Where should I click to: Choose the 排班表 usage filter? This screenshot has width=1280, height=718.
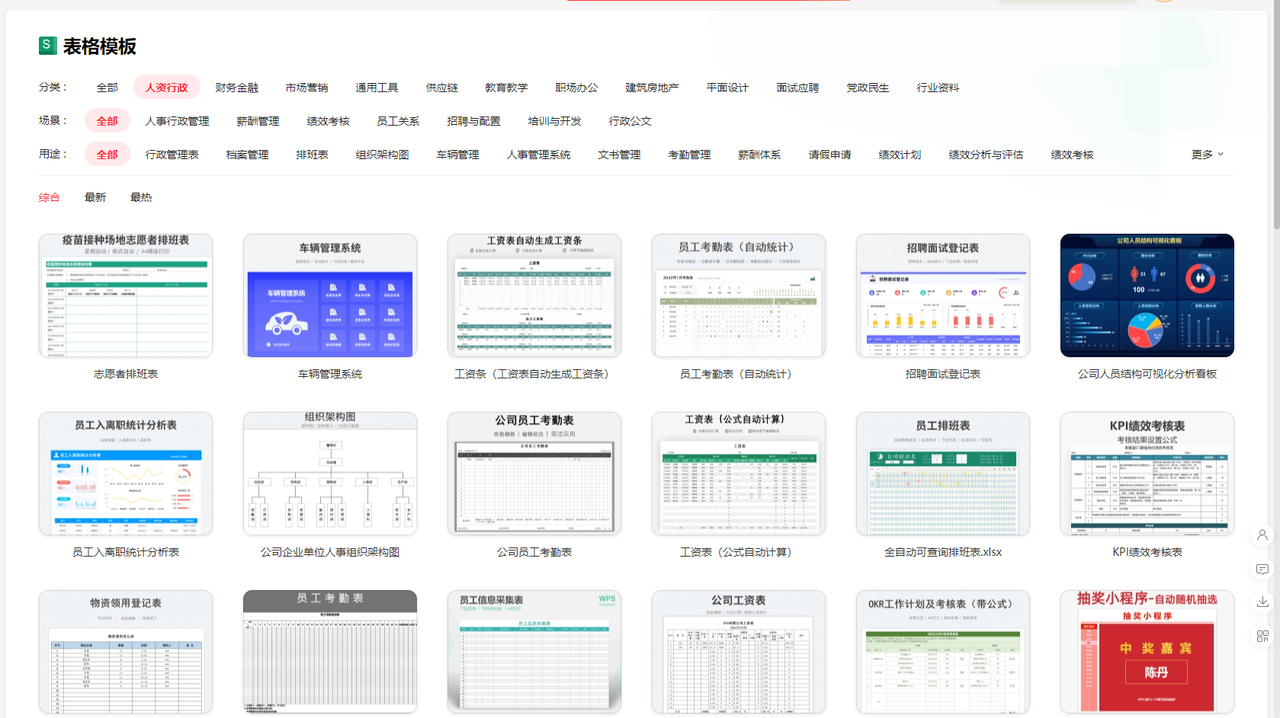pos(312,155)
